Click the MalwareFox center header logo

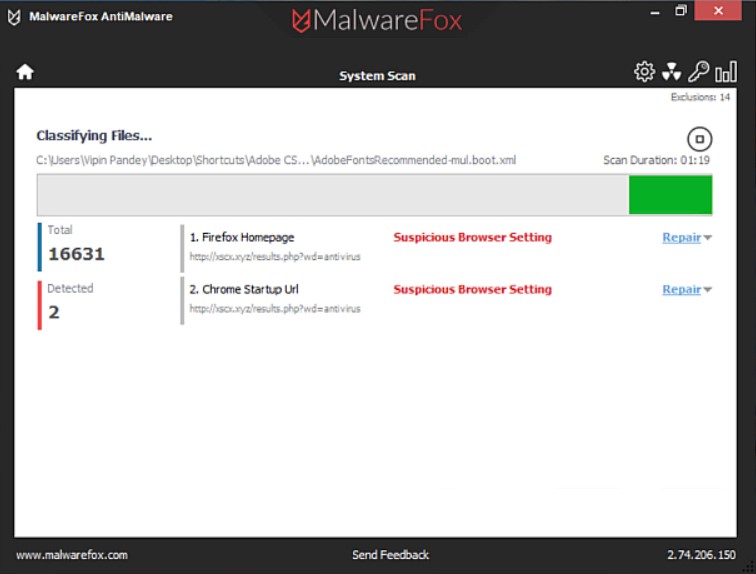377,21
